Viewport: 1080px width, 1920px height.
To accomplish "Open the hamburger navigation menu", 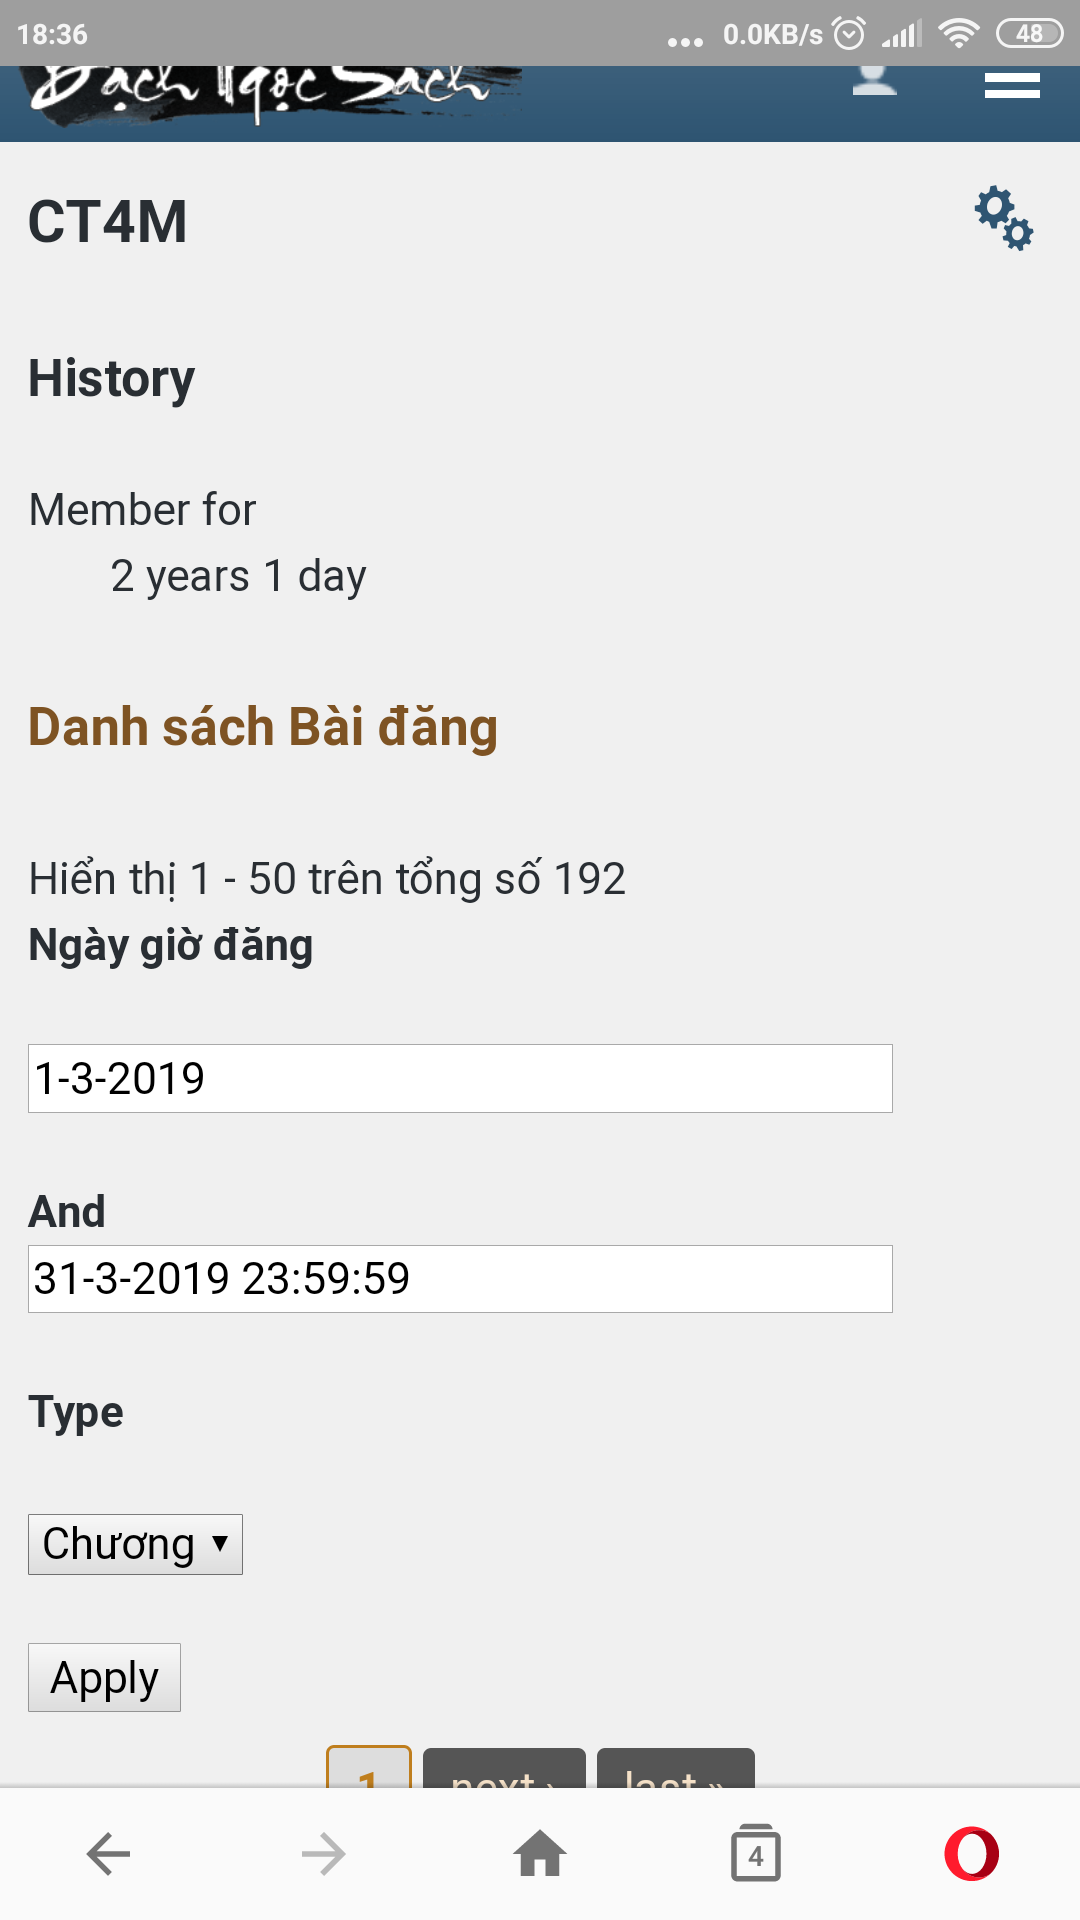I will 1011,85.
